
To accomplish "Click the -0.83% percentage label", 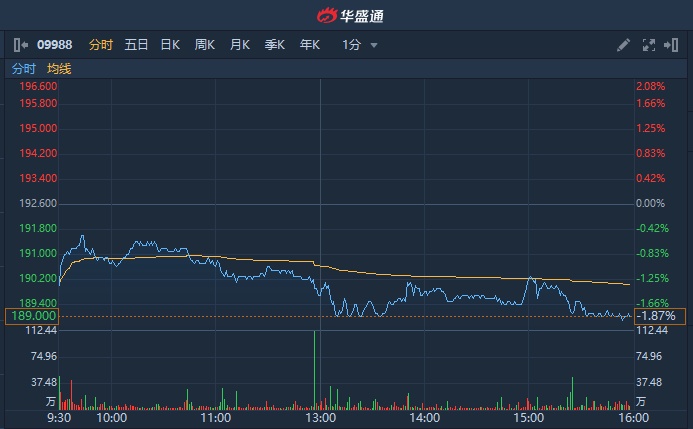I will click(x=652, y=253).
